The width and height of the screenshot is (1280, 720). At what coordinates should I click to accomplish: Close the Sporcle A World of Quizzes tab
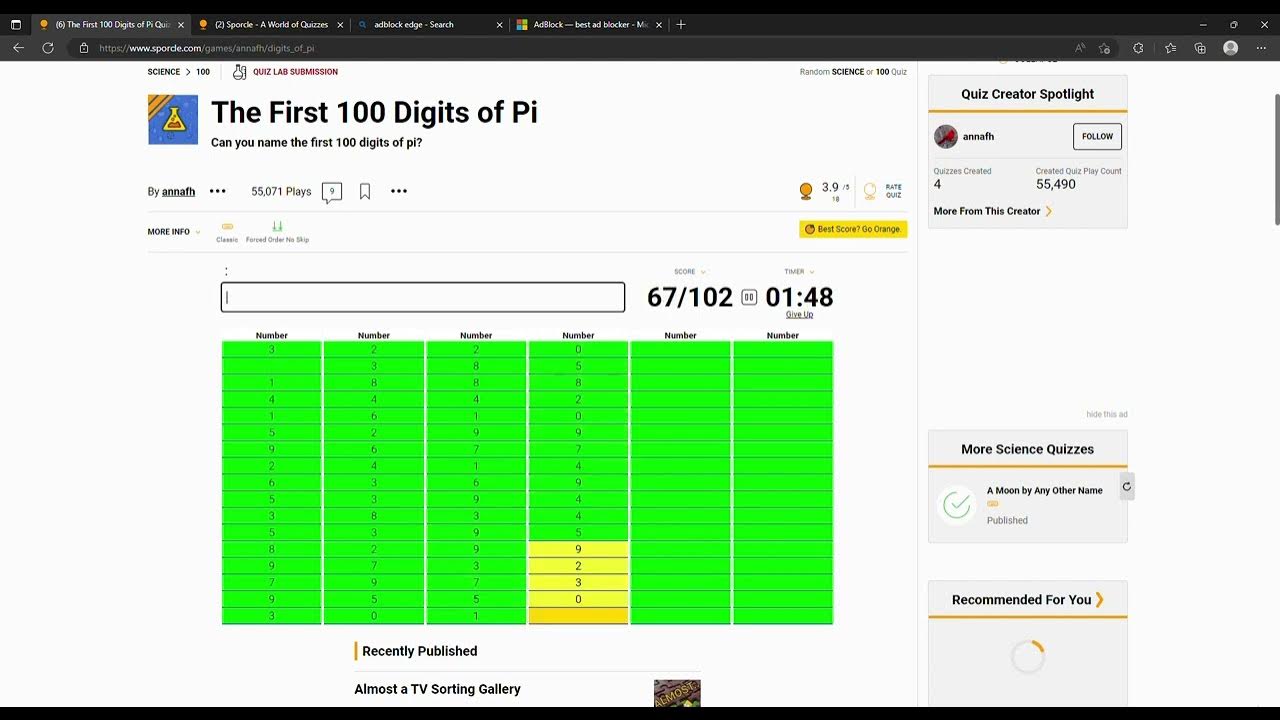click(x=340, y=25)
